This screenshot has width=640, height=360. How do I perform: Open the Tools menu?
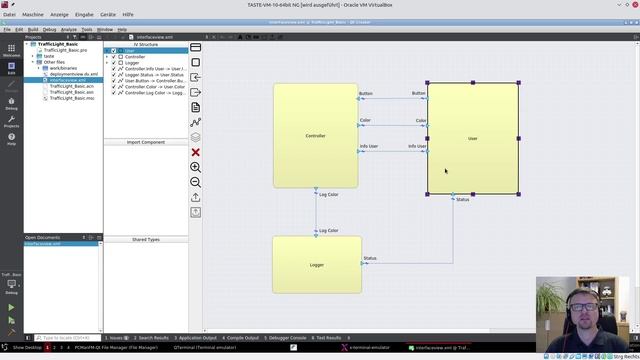click(x=87, y=30)
